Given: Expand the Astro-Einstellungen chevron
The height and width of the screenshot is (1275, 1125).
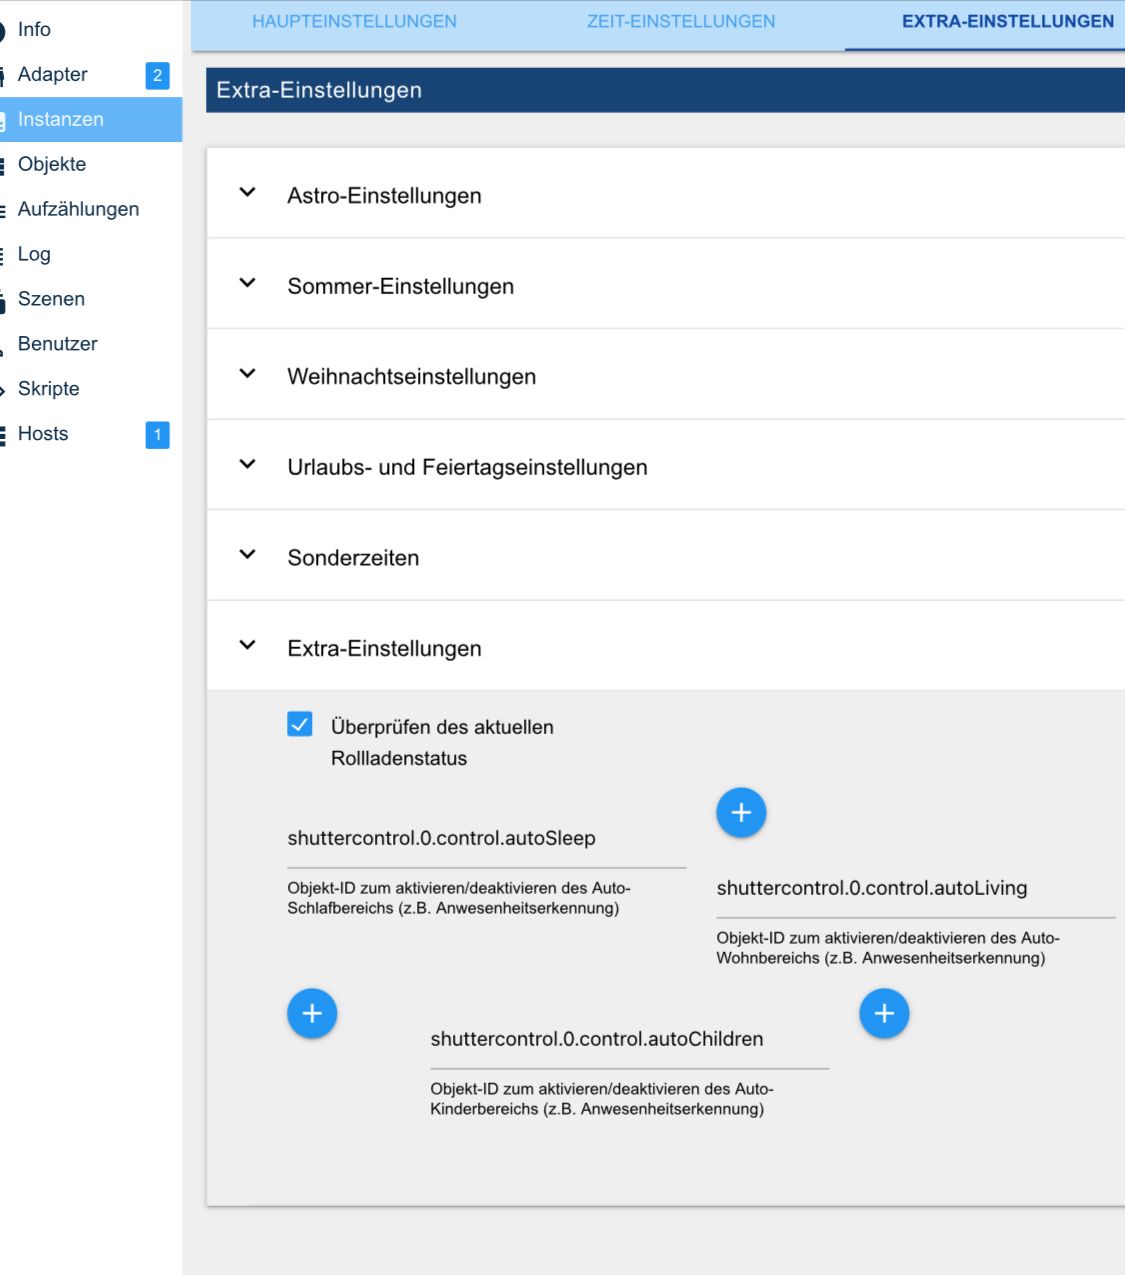Looking at the screenshot, I should (x=248, y=193).
